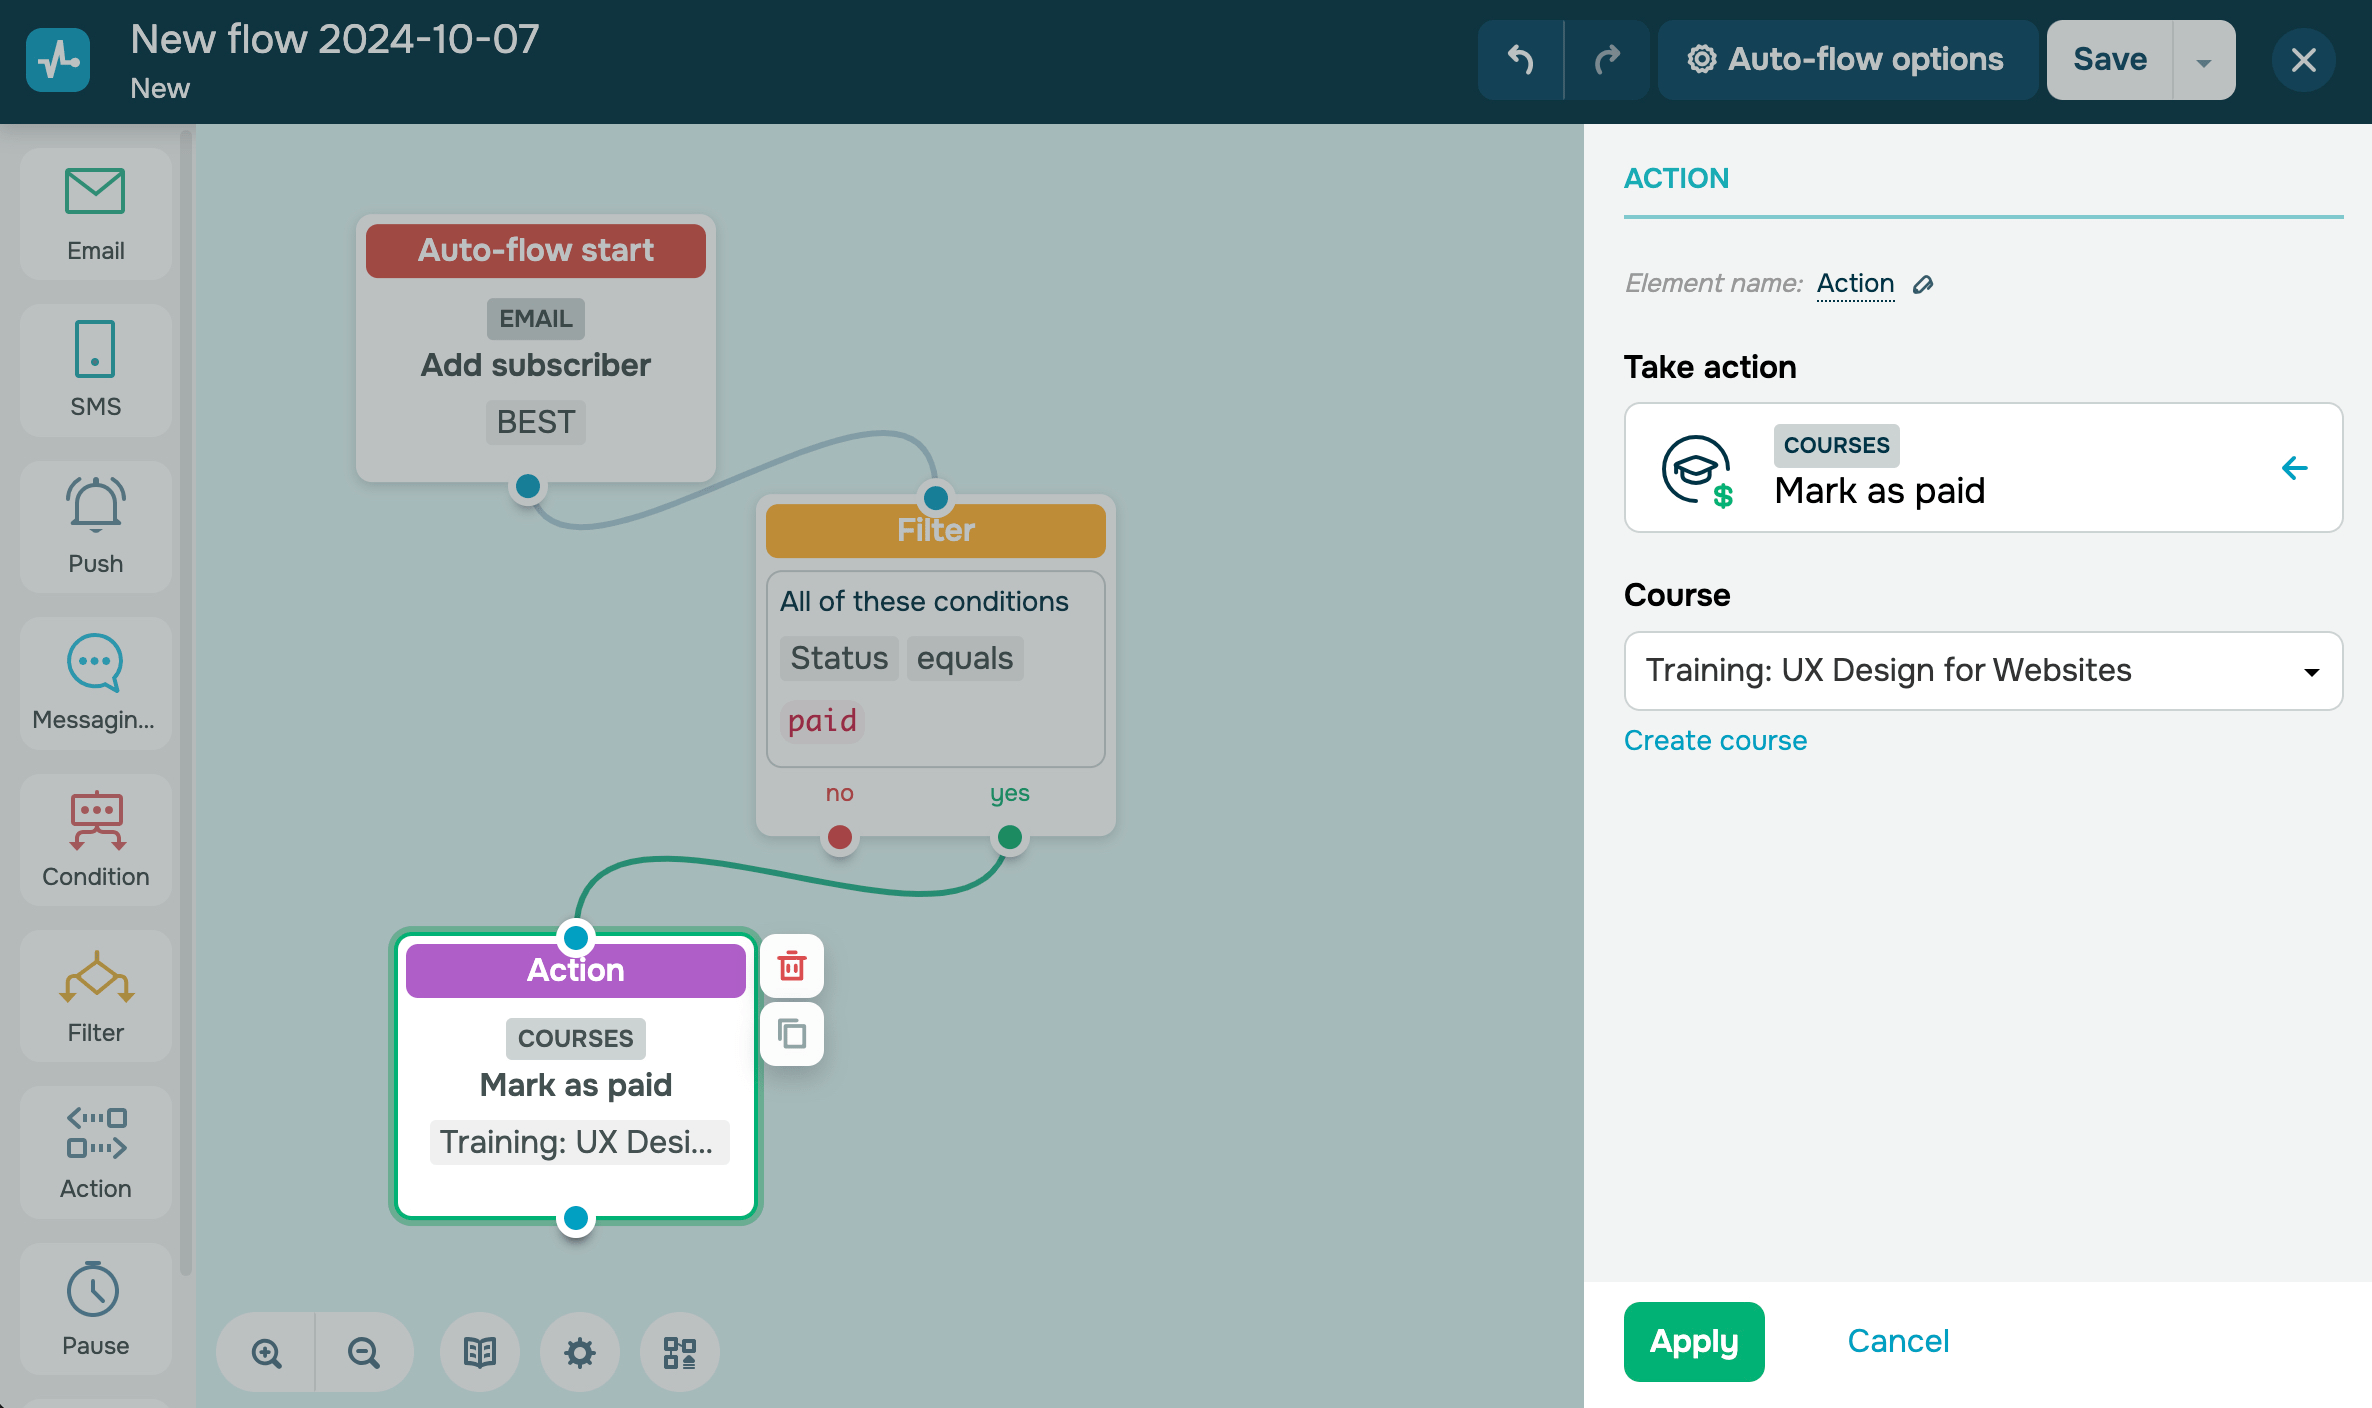
Task: Open Auto-flow options
Action: tap(1846, 60)
